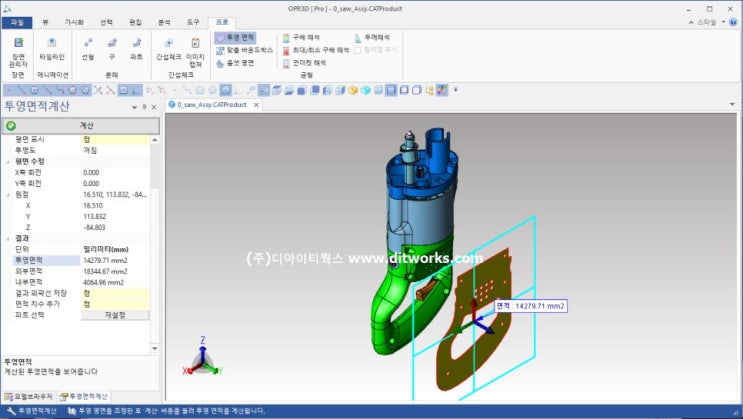Collapse the 평면 수정 section
The image size is (743, 419).
[8, 162]
